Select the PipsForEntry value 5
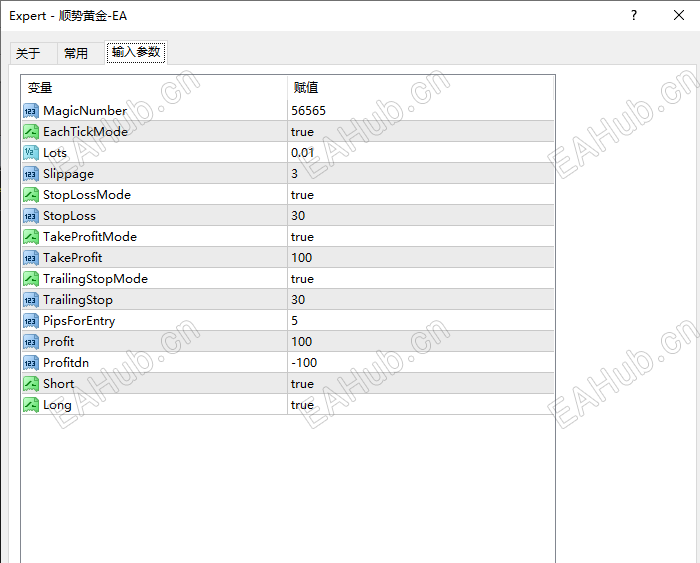Image resolution: width=700 pixels, height=563 pixels. pos(294,321)
